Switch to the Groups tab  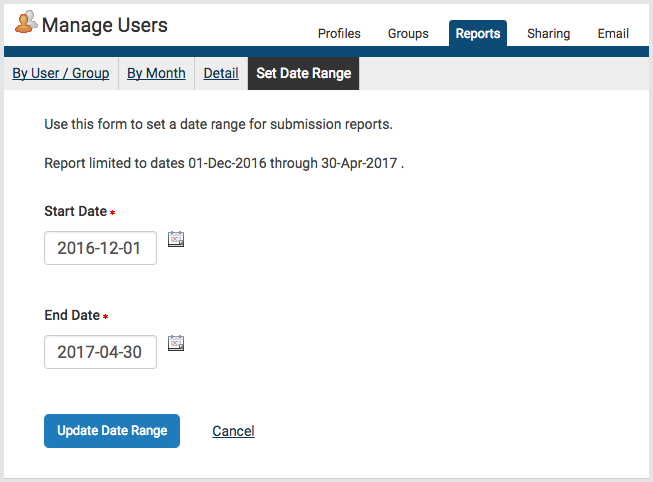coord(408,33)
